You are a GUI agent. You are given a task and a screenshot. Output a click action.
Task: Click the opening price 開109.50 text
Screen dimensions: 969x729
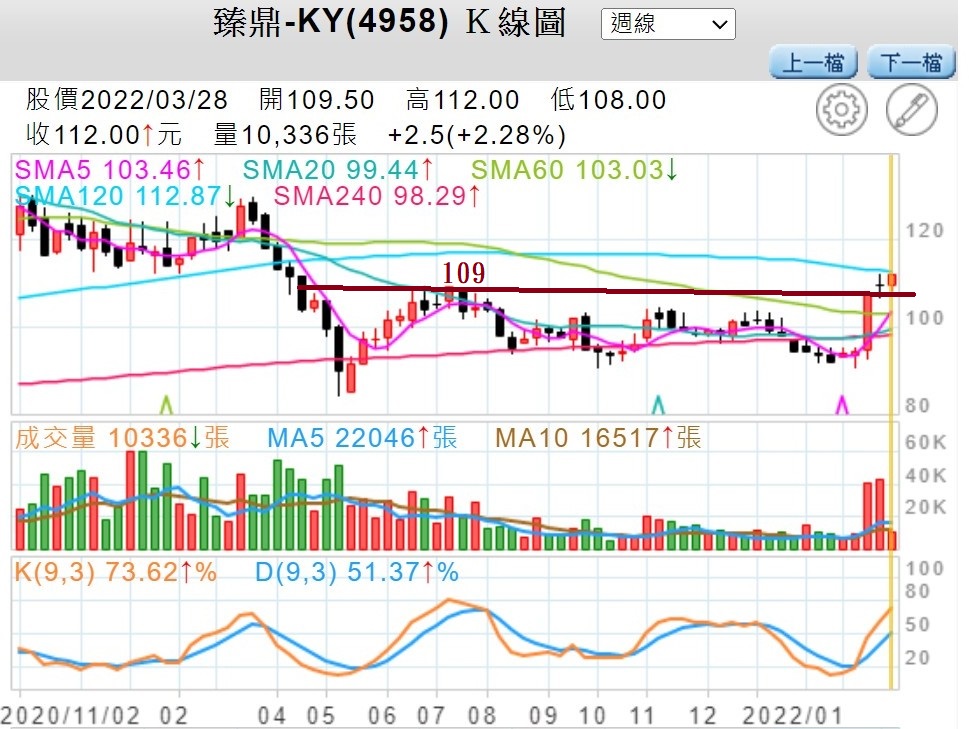pyautogui.click(x=317, y=100)
